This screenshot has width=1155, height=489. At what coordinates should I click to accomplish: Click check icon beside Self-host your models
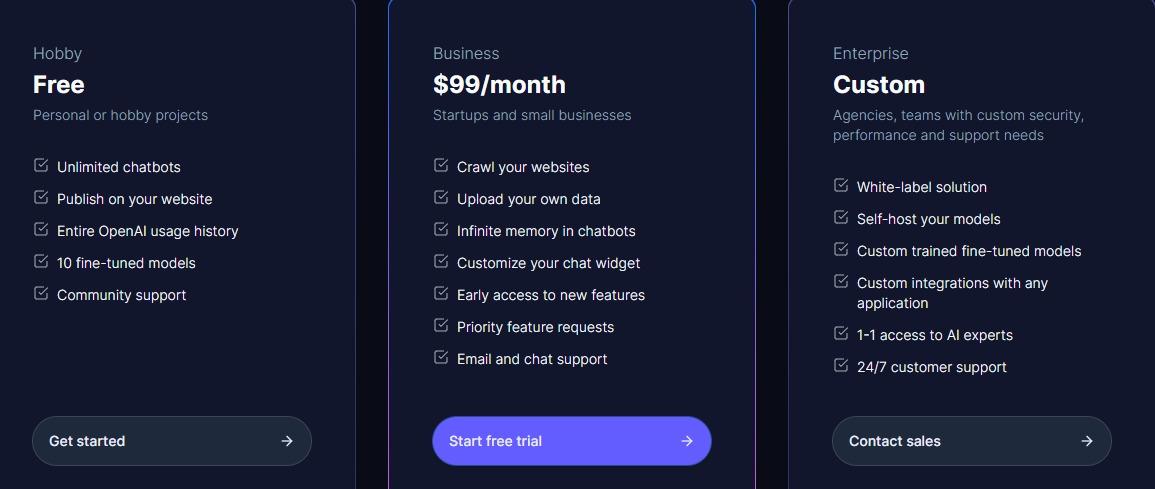tap(841, 217)
